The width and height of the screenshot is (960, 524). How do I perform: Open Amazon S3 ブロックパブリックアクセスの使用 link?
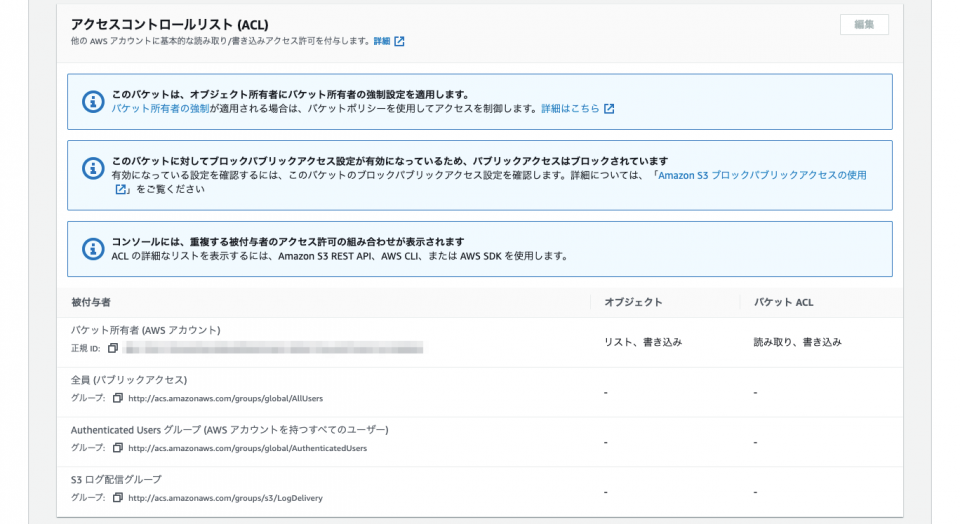click(x=762, y=175)
